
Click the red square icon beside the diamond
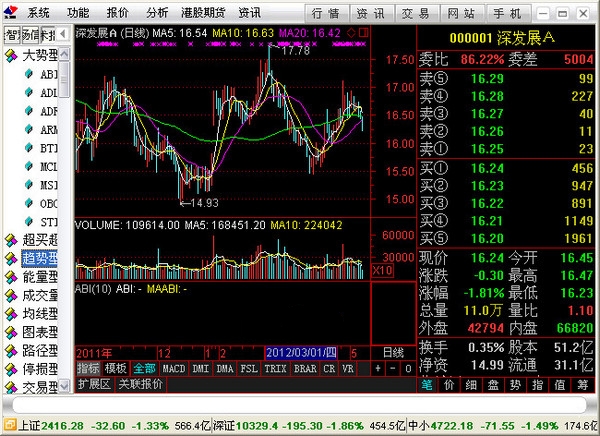coord(364,33)
